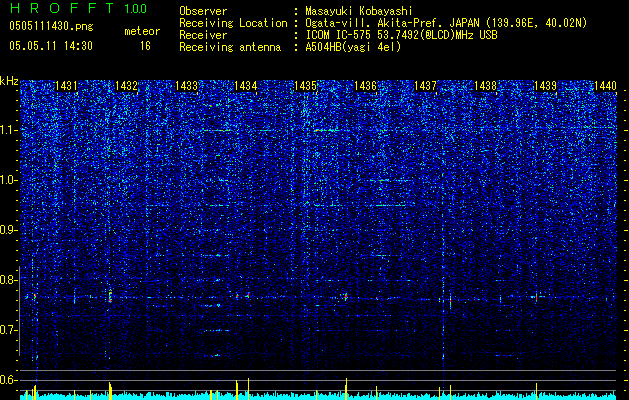Select the version number 1.0.0
Screen dimensions: 629x400
[135, 9]
